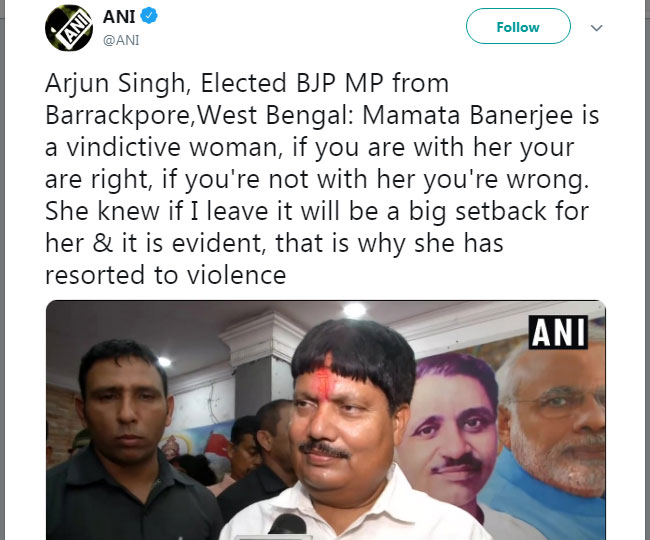The image size is (650, 540).
Task: Click the purple-tinted mustached portrait poster
Action: point(452,425)
